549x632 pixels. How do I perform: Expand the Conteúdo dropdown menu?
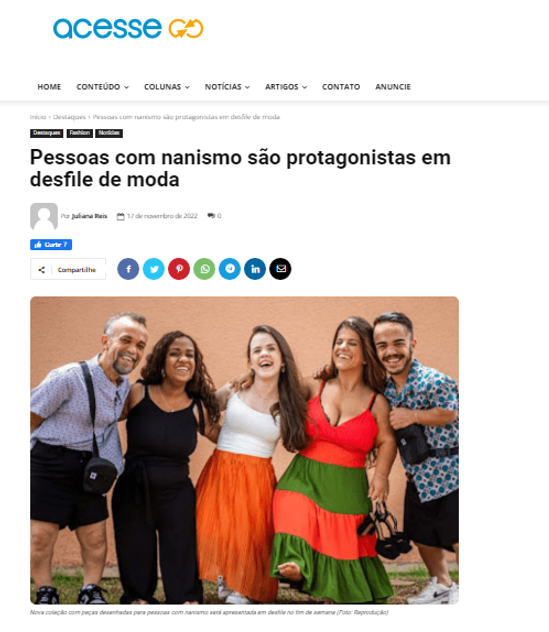click(102, 87)
